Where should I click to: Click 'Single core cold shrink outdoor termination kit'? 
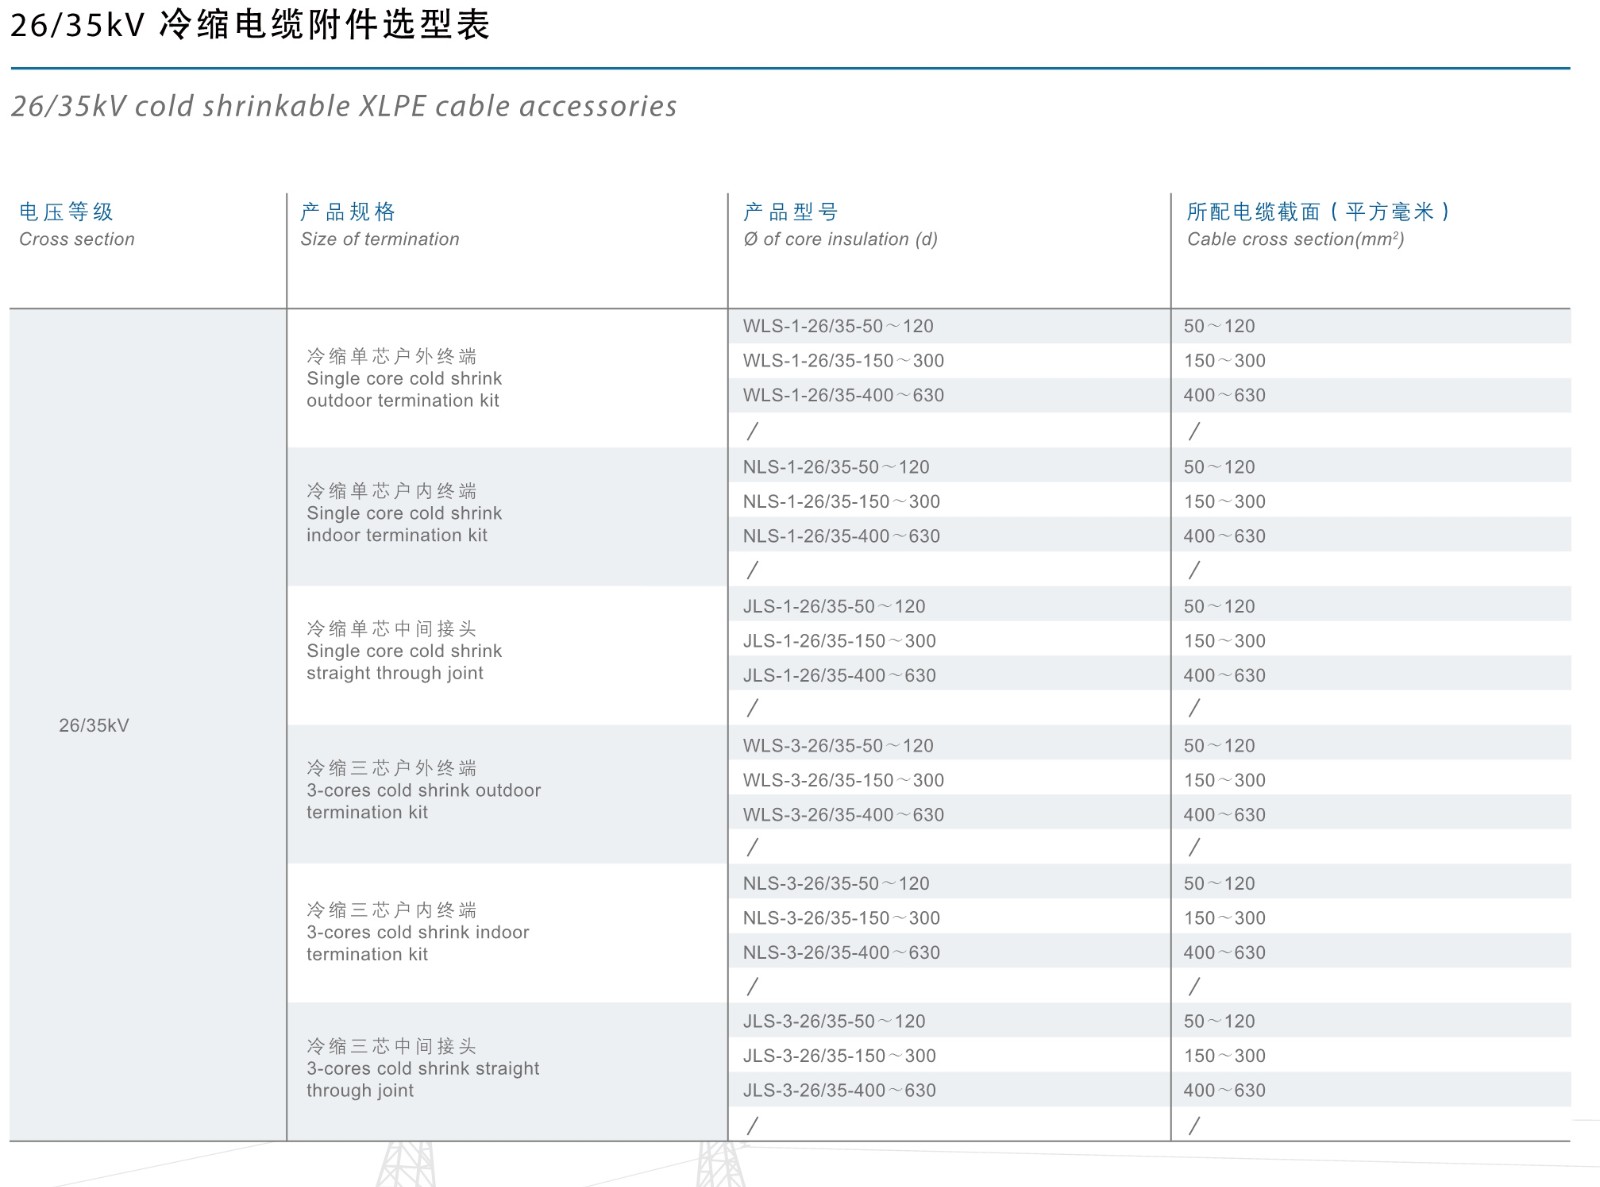click(404, 379)
